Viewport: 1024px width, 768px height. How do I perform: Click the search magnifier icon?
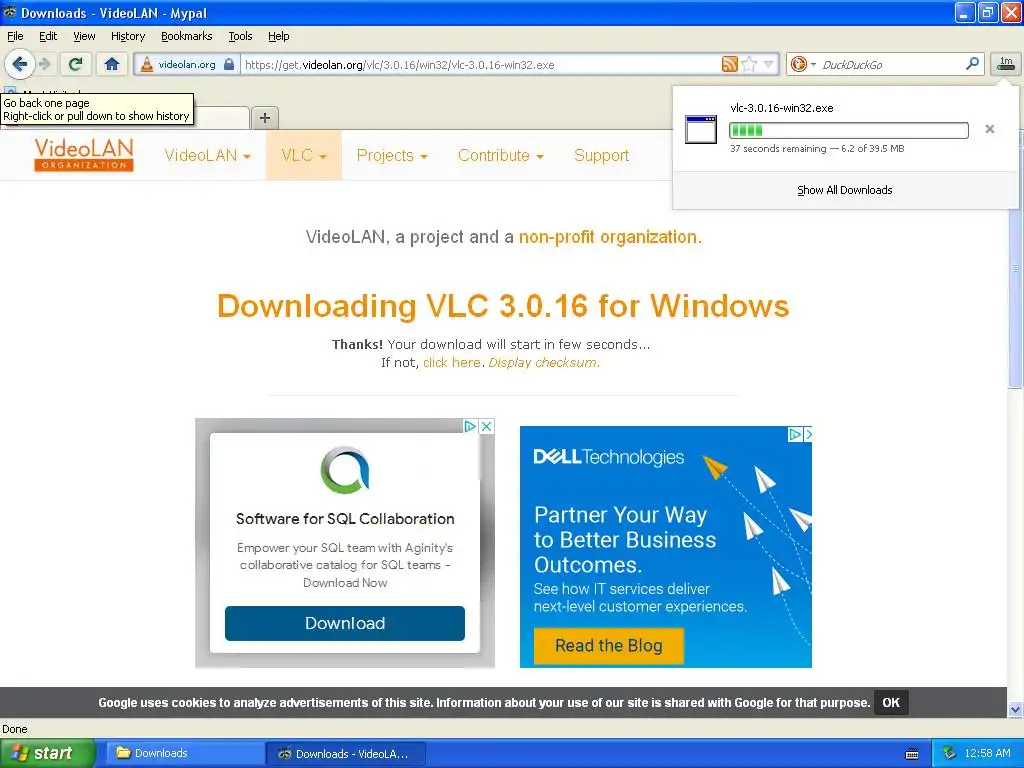coord(972,63)
